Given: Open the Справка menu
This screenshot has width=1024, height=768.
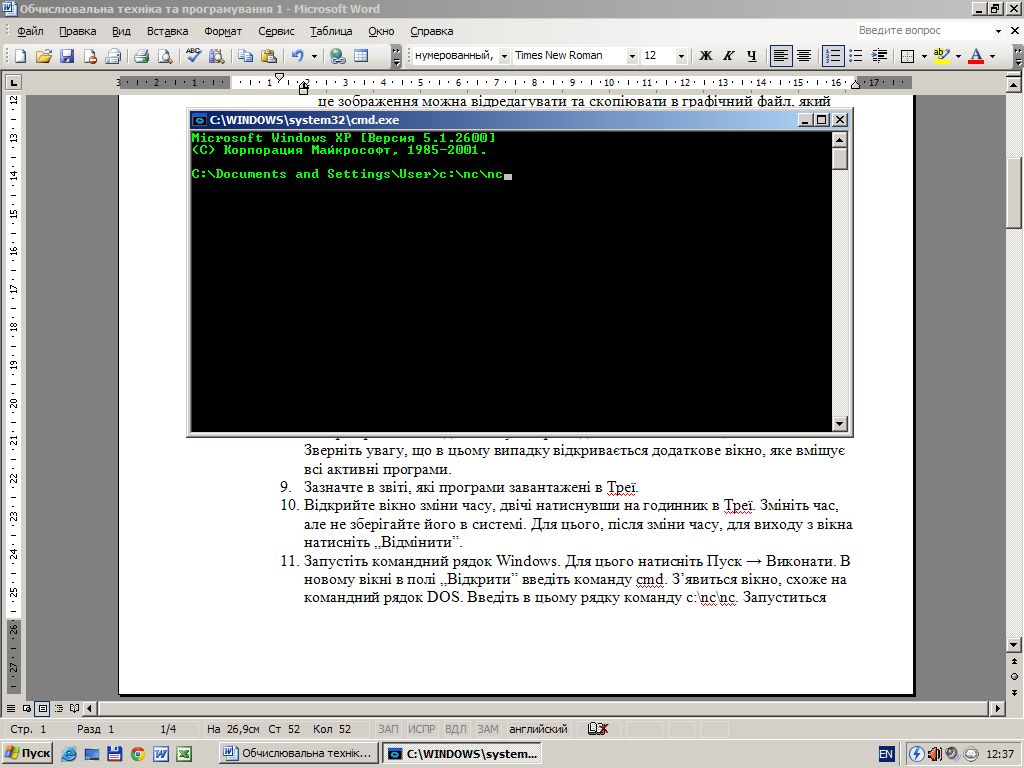Looking at the screenshot, I should coord(431,31).
